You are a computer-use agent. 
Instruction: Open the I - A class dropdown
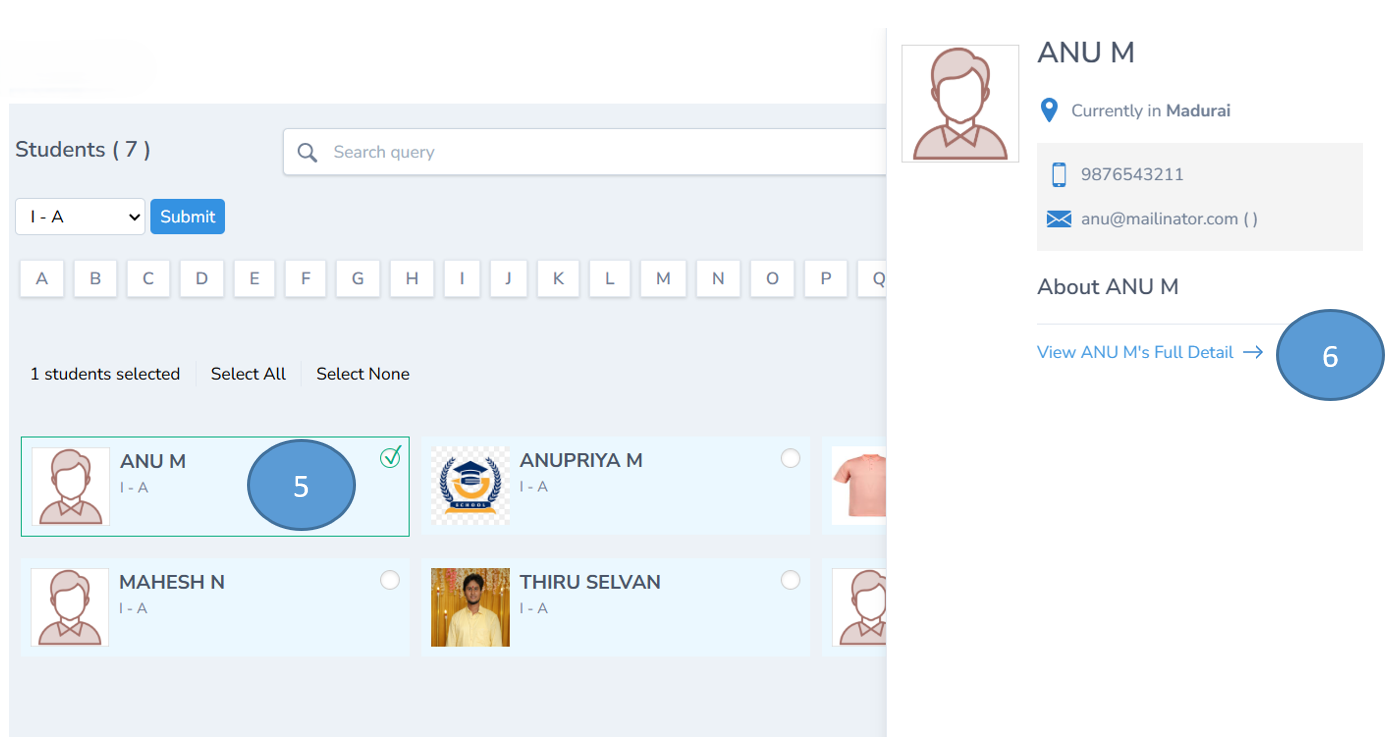pyautogui.click(x=79, y=216)
